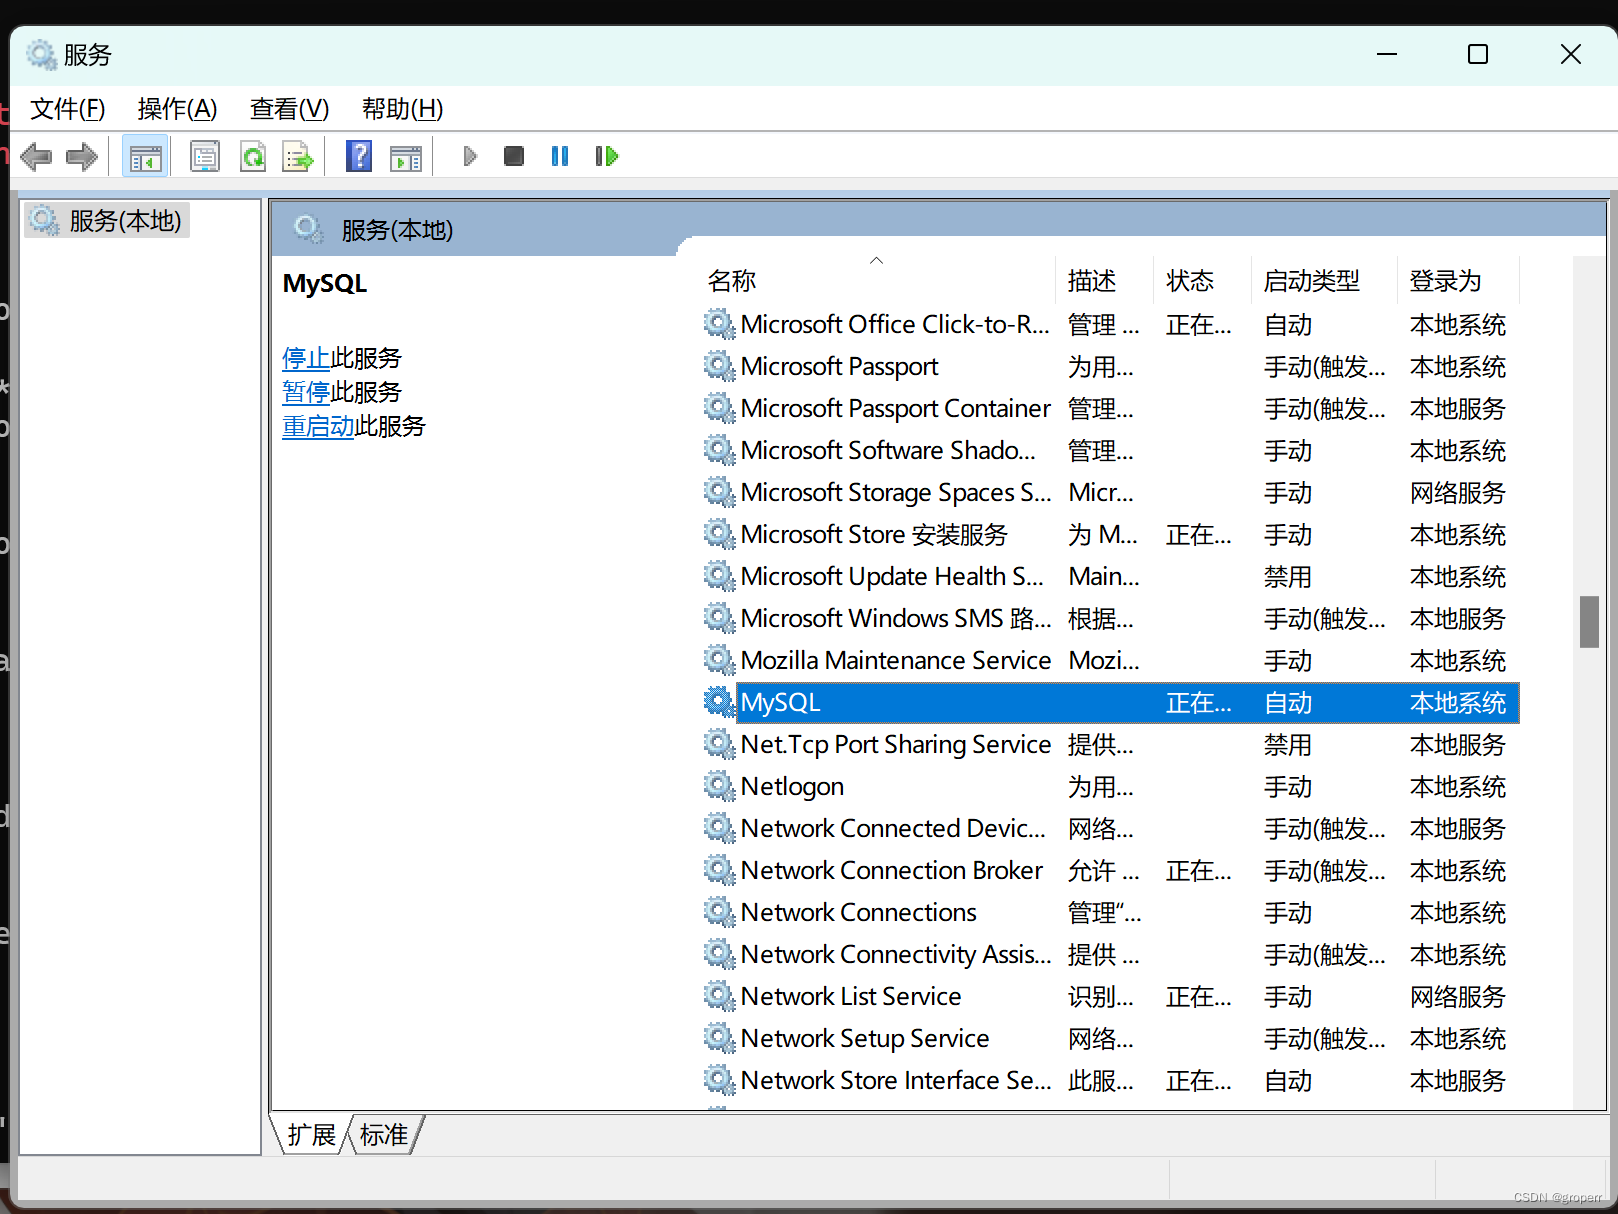Click the 停止 service link

coord(306,358)
